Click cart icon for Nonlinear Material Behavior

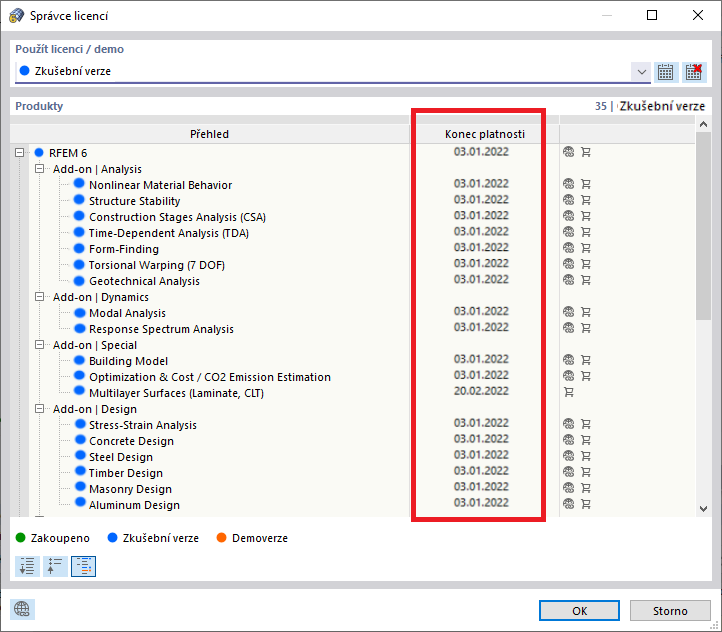(586, 184)
